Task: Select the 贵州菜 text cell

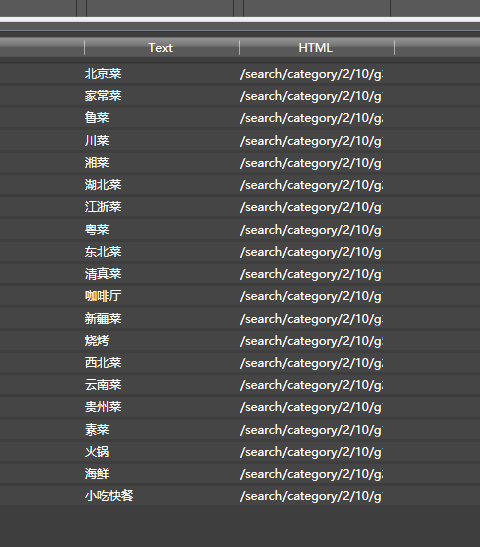Action: 103,407
